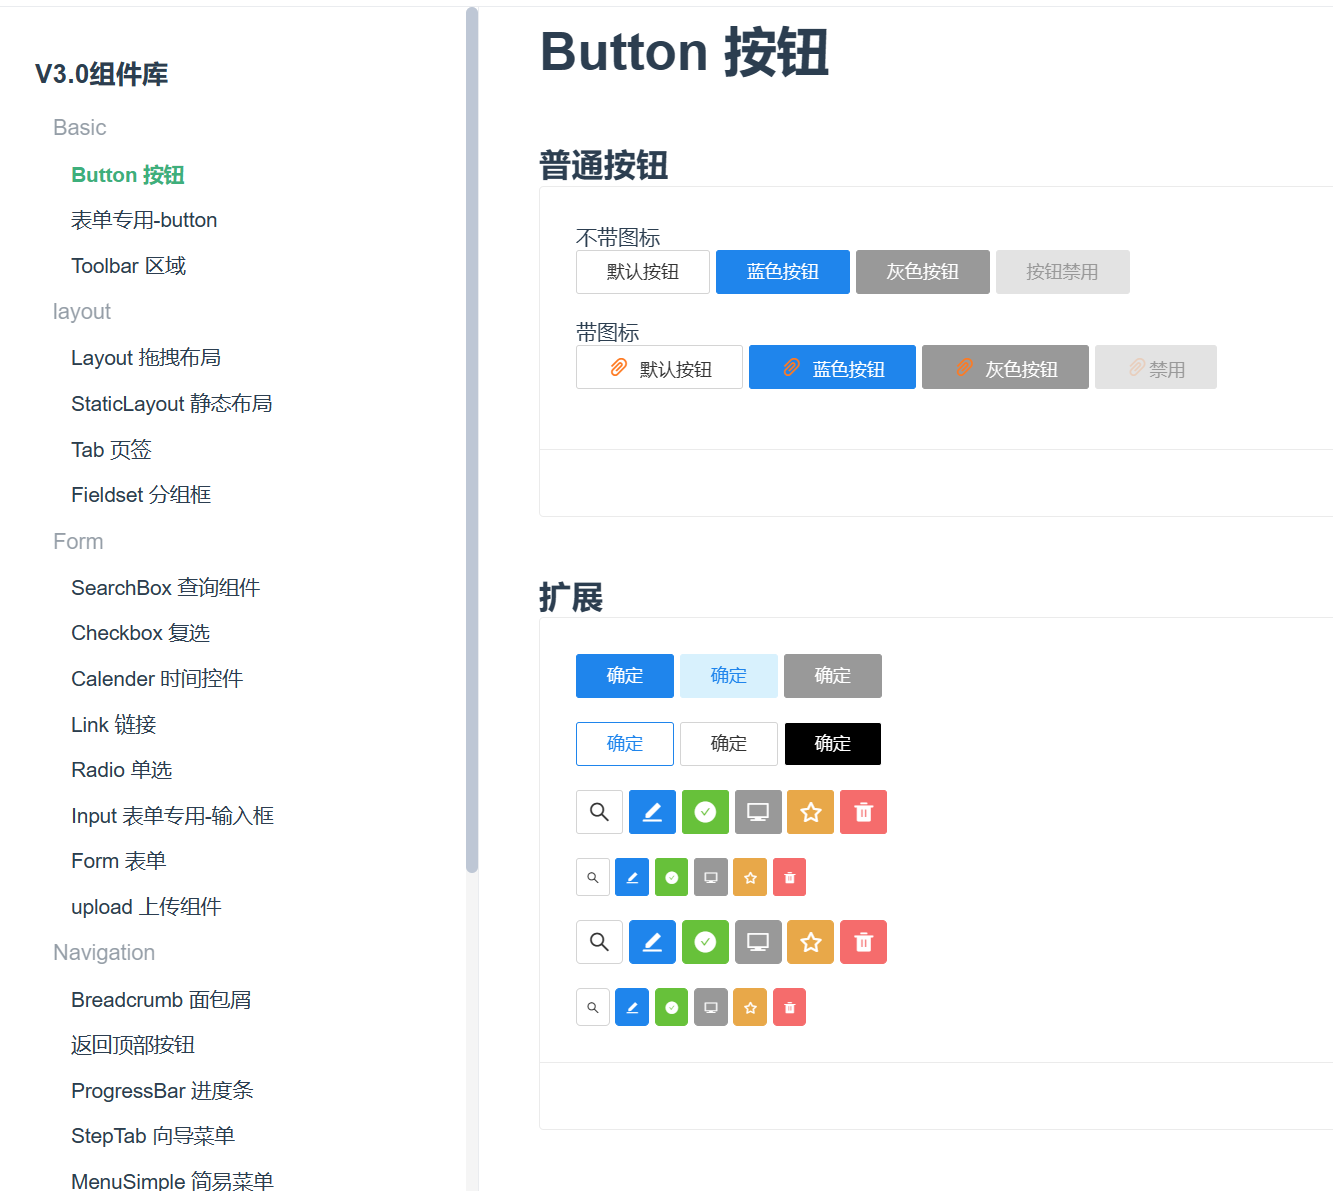The image size is (1333, 1191).
Task: Click the blue edit pencil button in the first icon row
Action: coord(652,812)
